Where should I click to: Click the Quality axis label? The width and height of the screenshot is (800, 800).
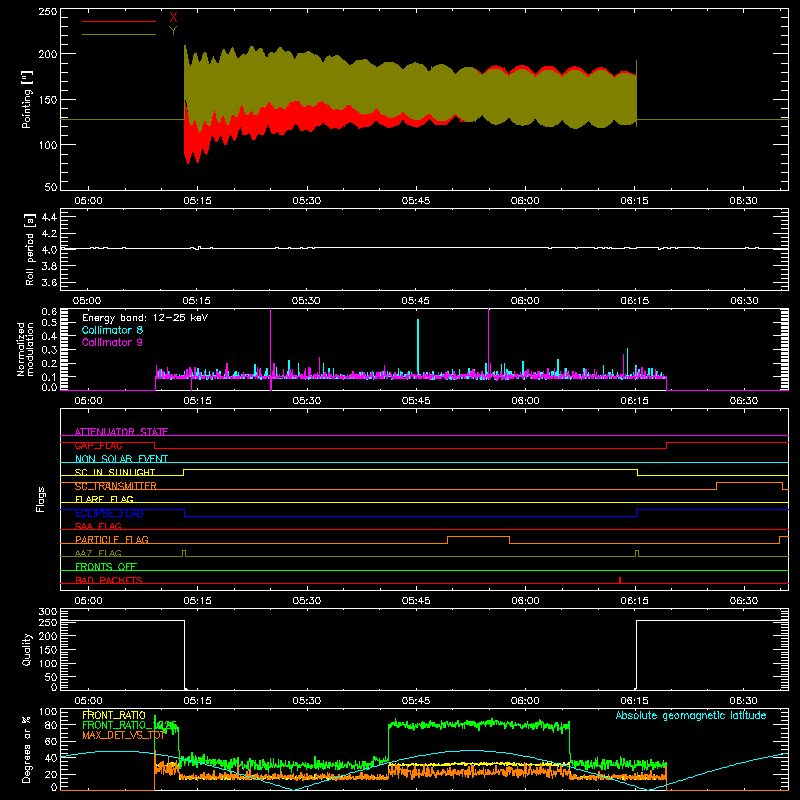(x=27, y=649)
